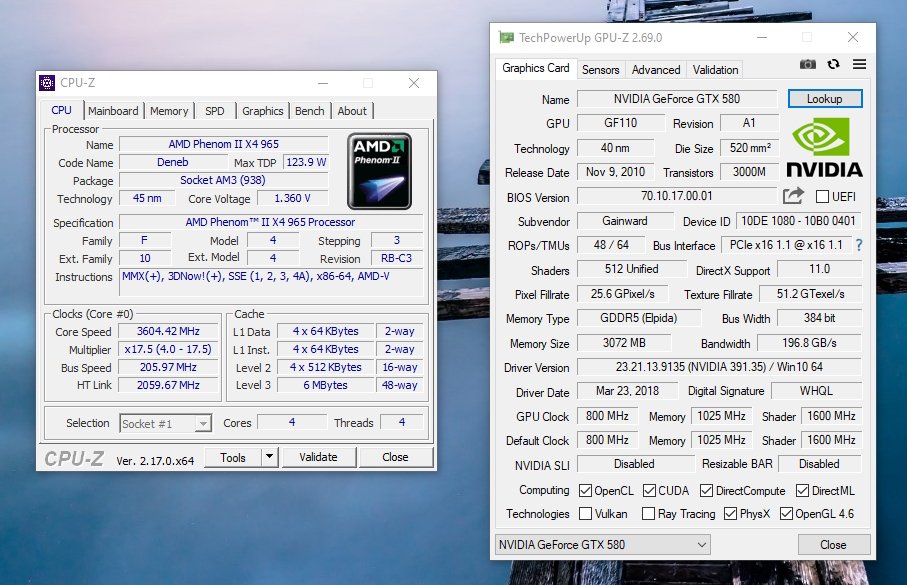Click the Lookup button in GPU-Z
907x585 pixels.
[x=825, y=99]
